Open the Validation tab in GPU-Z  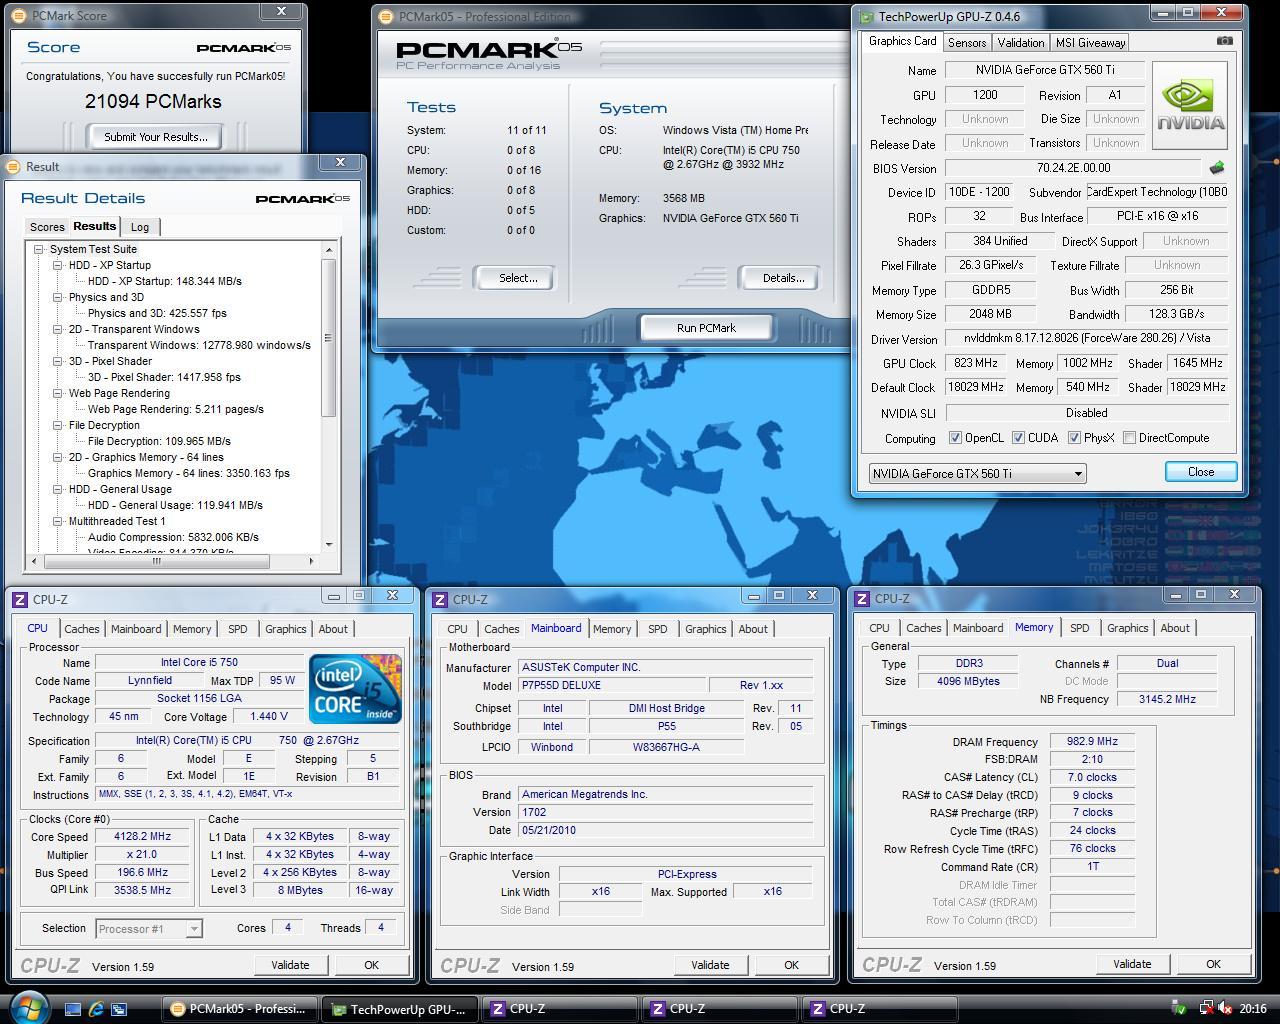click(1021, 42)
